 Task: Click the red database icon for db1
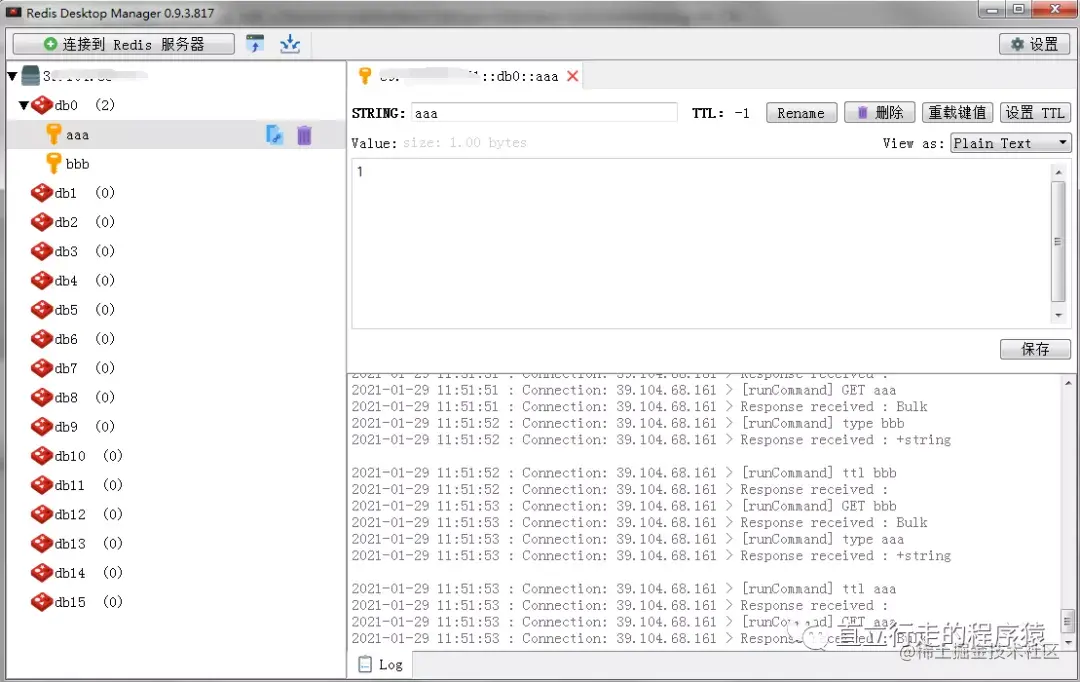[42, 193]
